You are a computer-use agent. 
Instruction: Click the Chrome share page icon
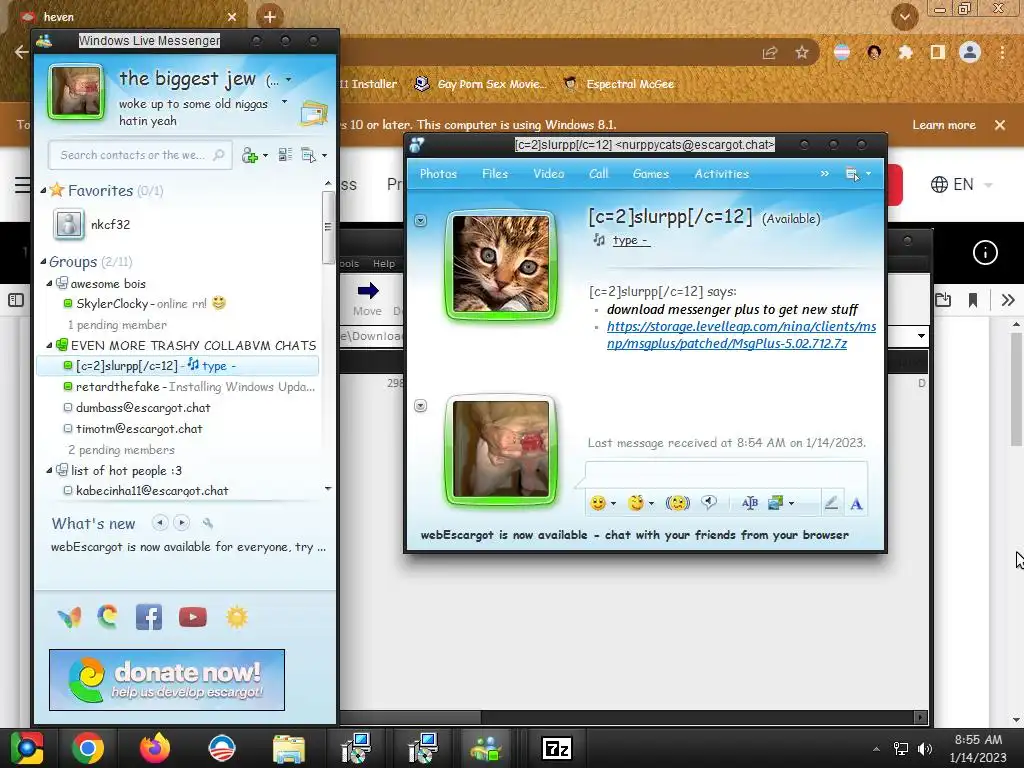(x=770, y=53)
